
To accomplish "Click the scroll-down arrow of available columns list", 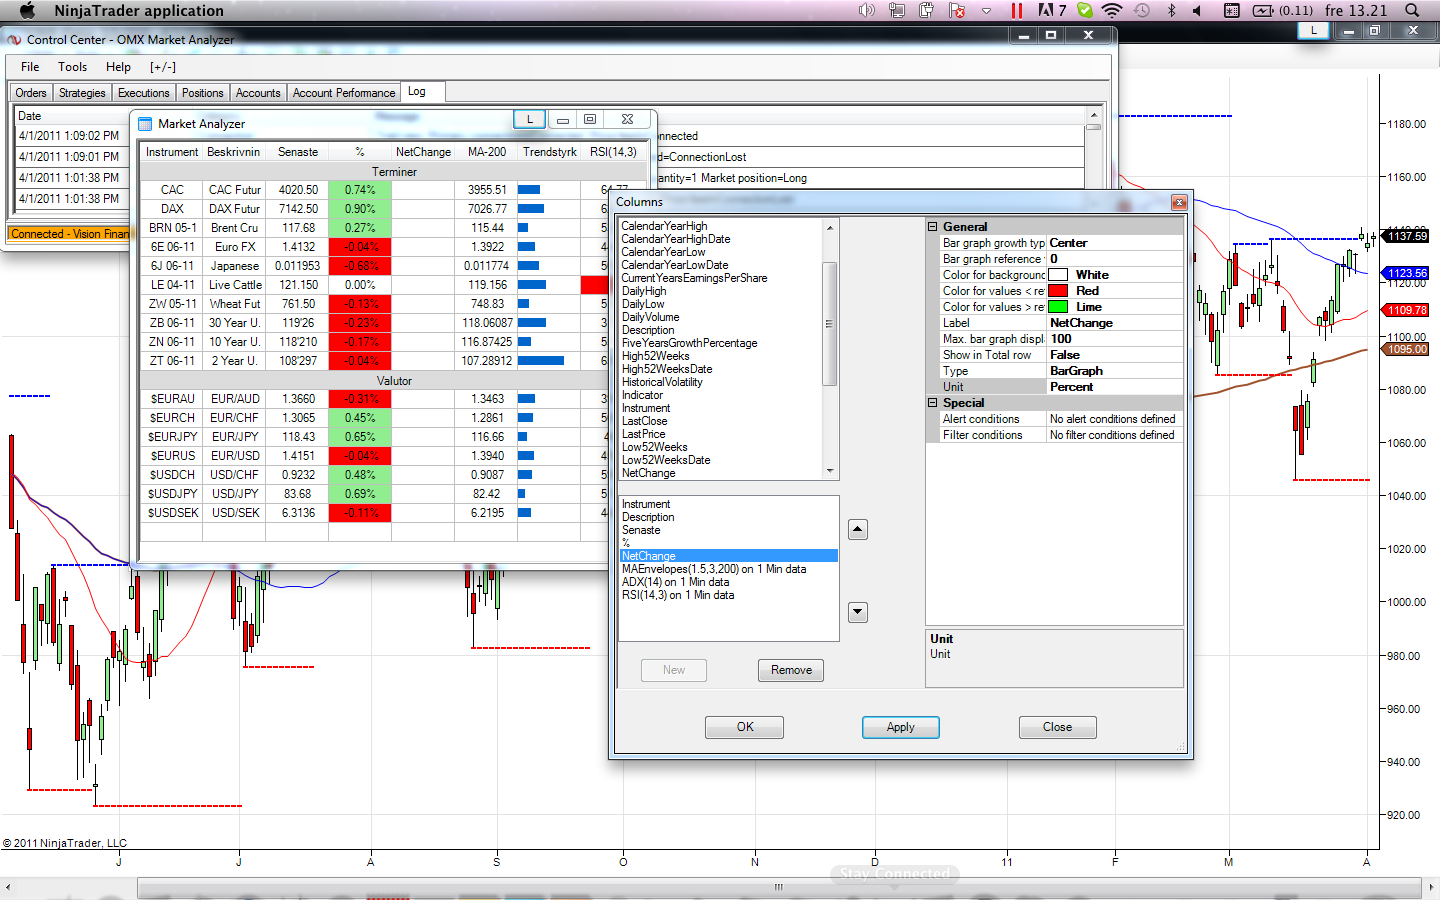I will [x=829, y=471].
